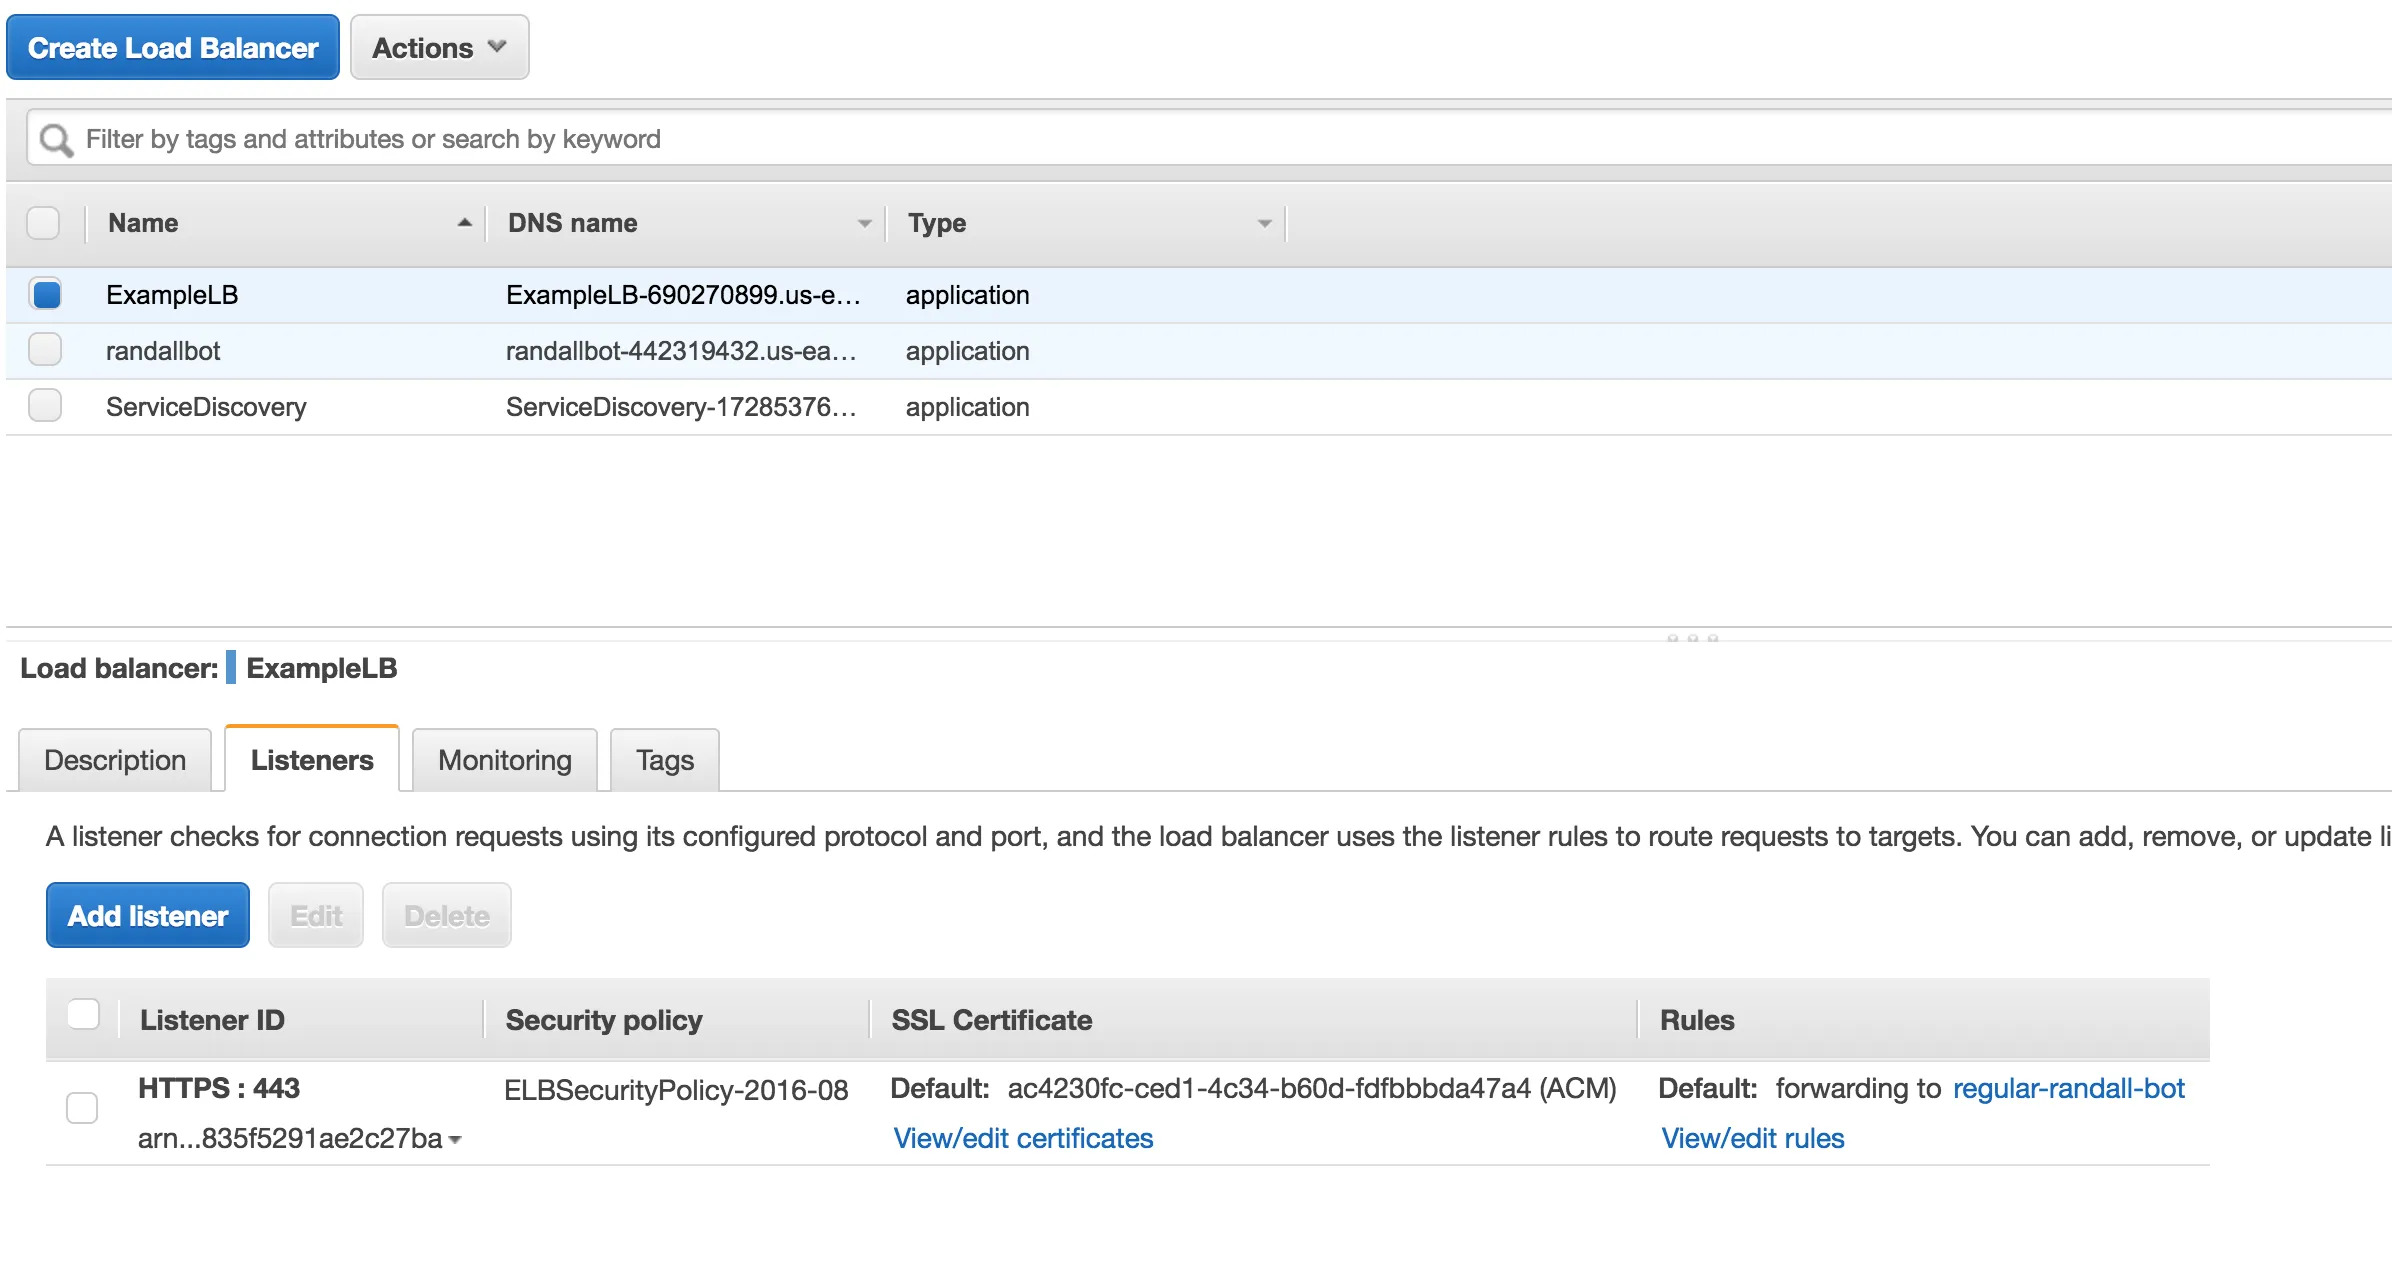Open the Monitoring tab
The image size is (2392, 1284).
click(505, 760)
